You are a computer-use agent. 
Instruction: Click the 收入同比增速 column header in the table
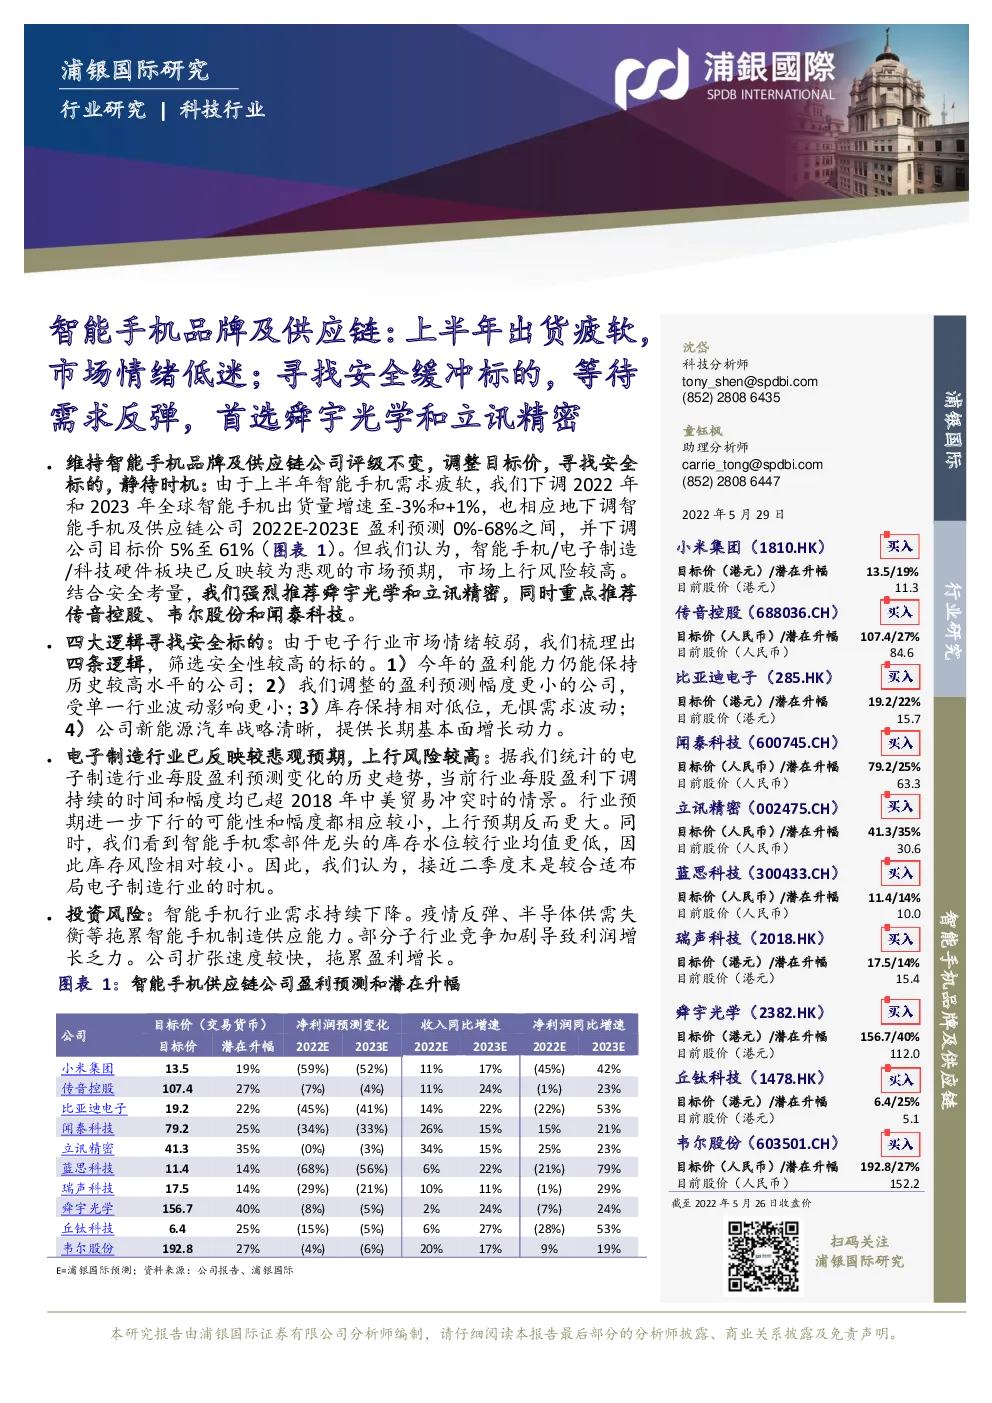point(460,1025)
